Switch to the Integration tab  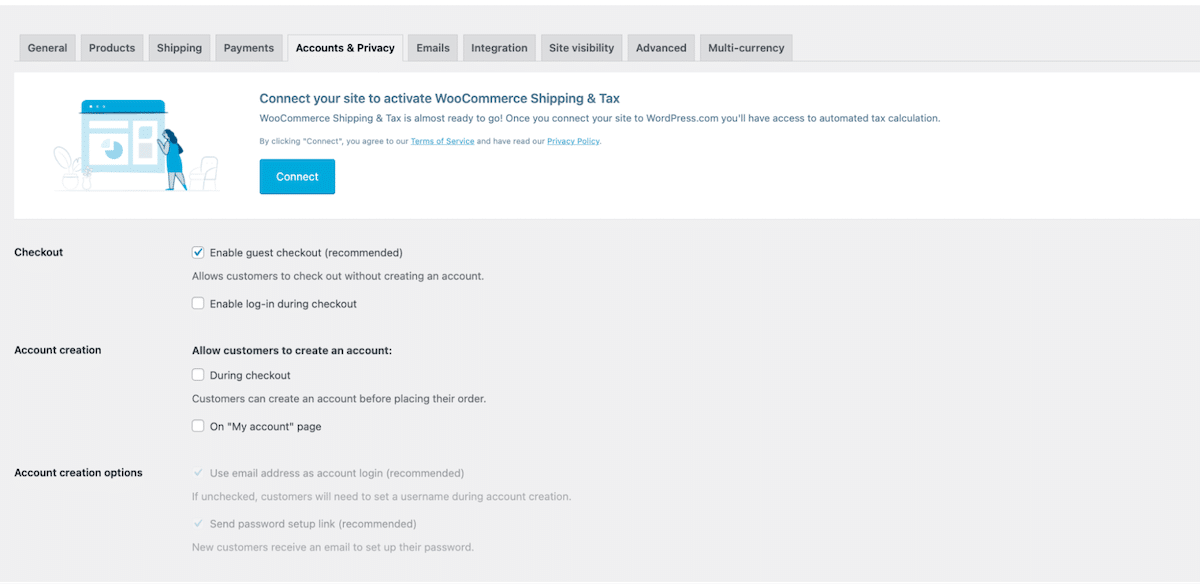pyautogui.click(x=499, y=48)
